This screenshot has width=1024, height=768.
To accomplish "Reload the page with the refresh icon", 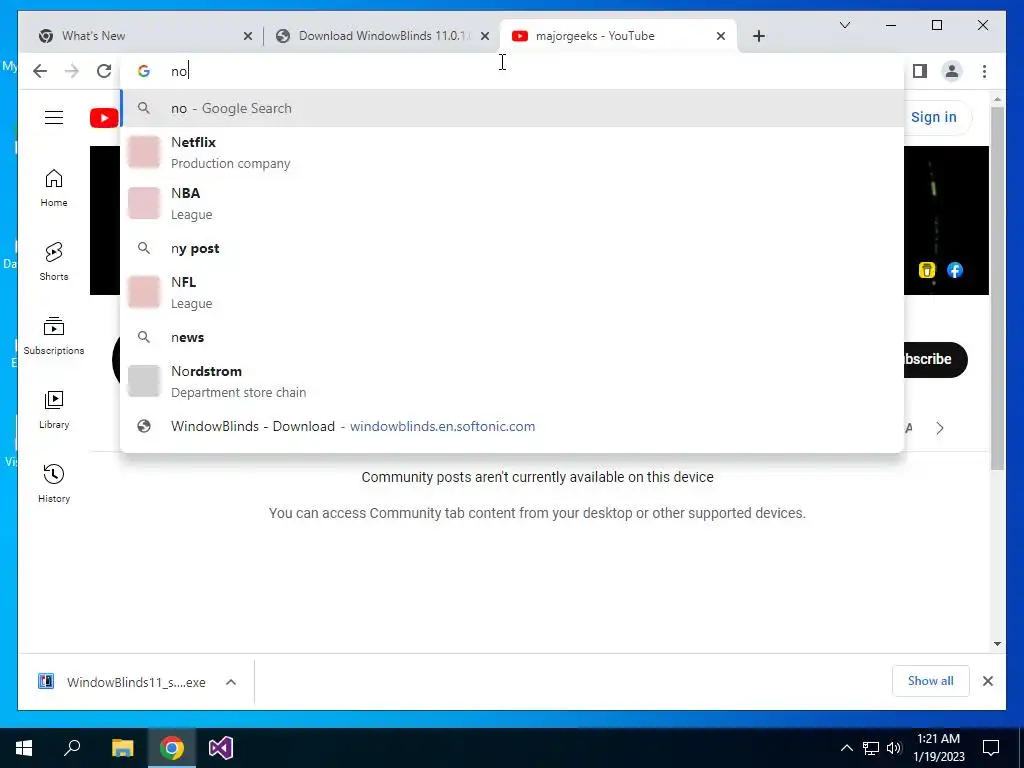I will tap(104, 71).
